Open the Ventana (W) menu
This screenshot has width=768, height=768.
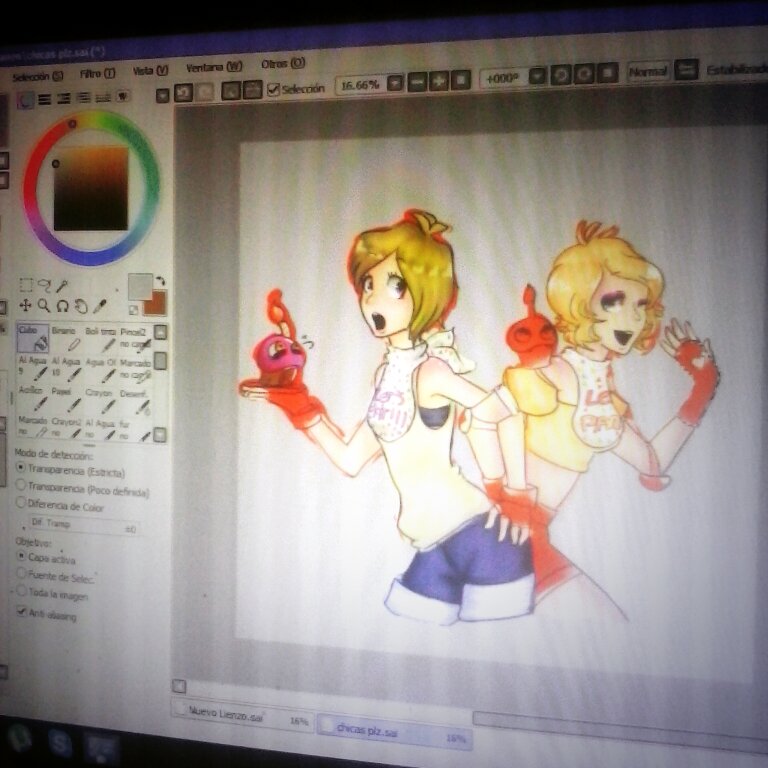pos(214,67)
